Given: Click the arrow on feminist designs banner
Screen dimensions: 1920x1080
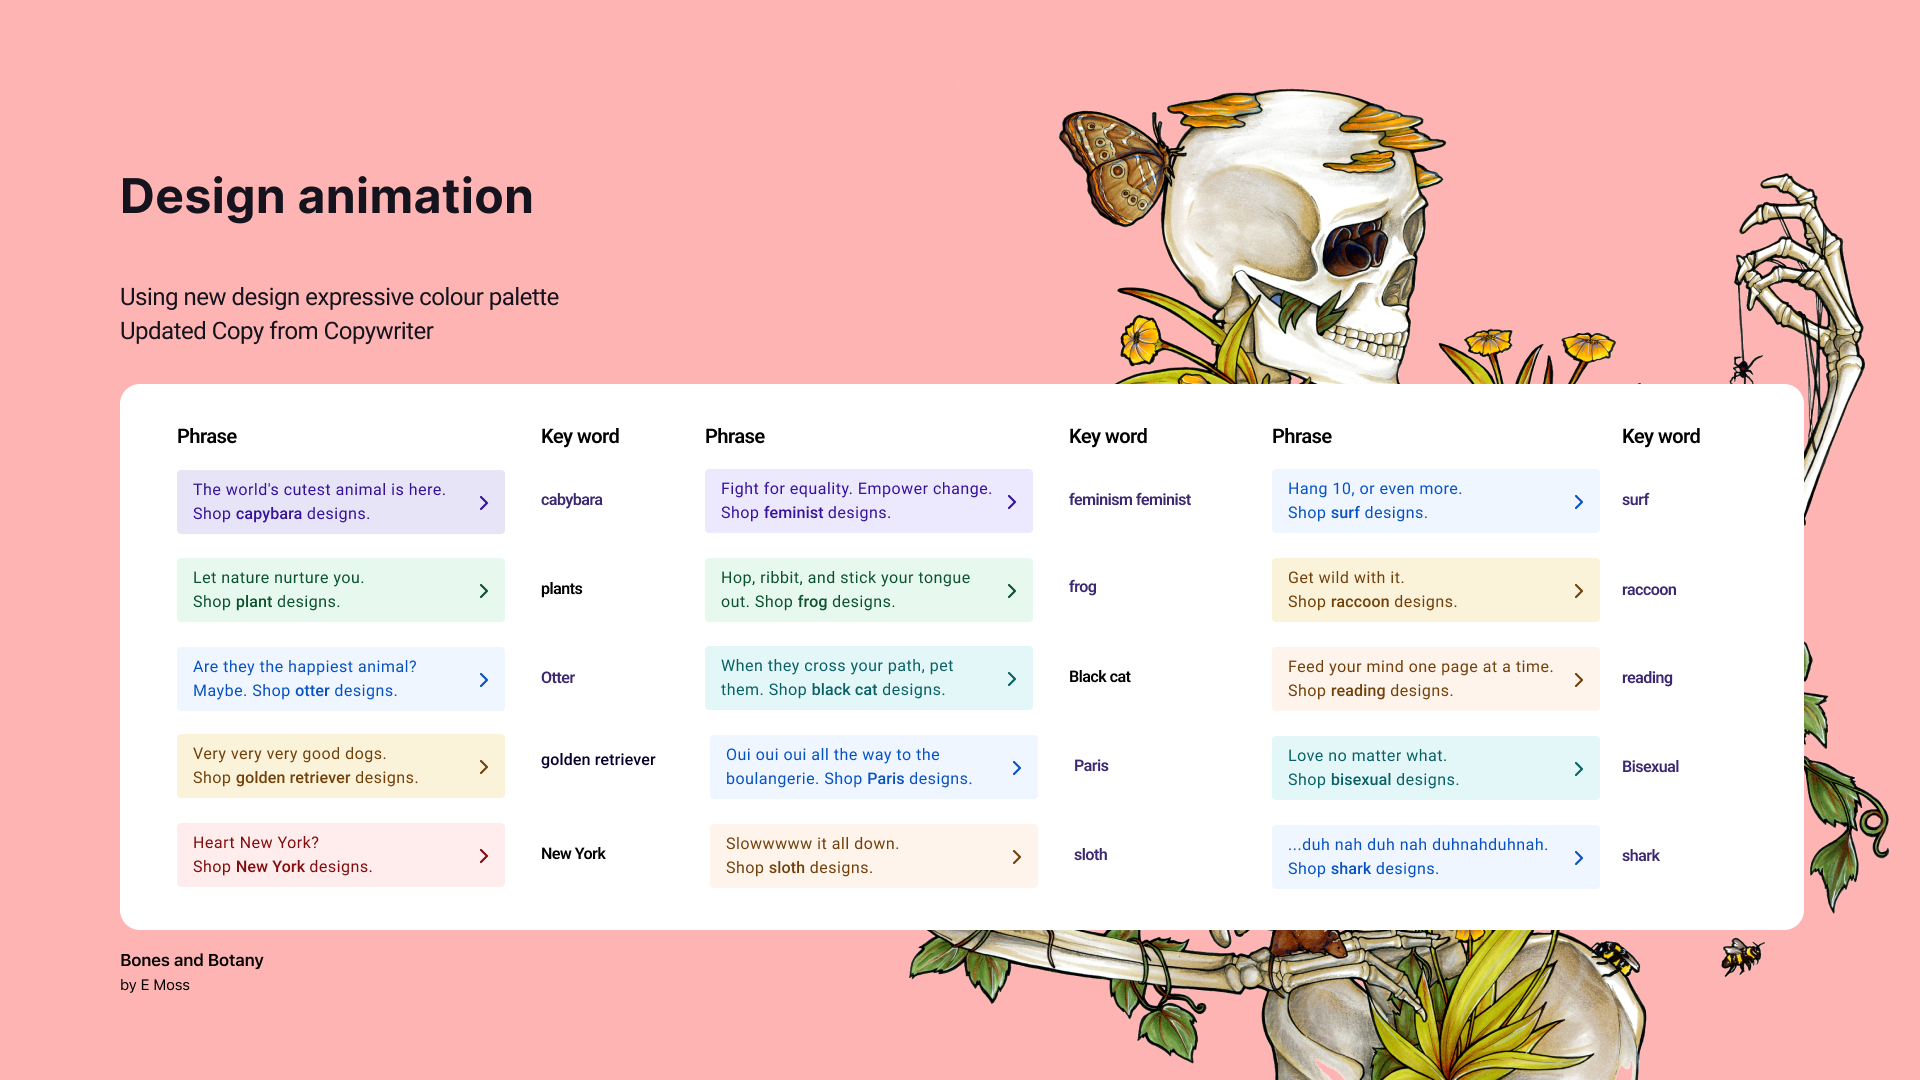Looking at the screenshot, I should point(1012,502).
